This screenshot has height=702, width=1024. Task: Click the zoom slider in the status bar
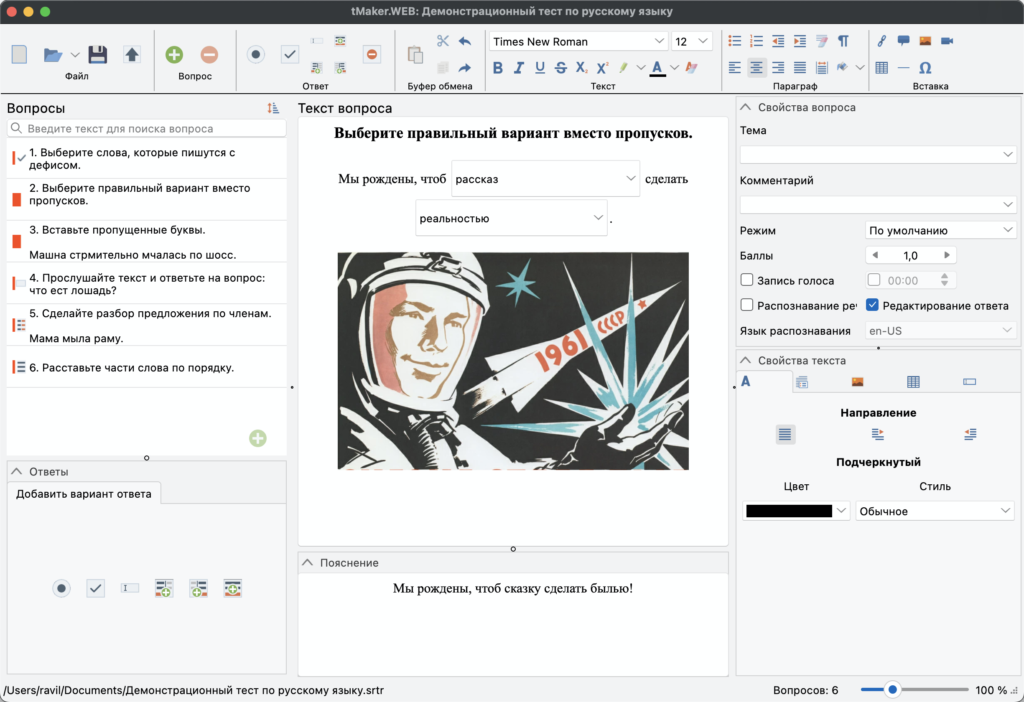914,690
